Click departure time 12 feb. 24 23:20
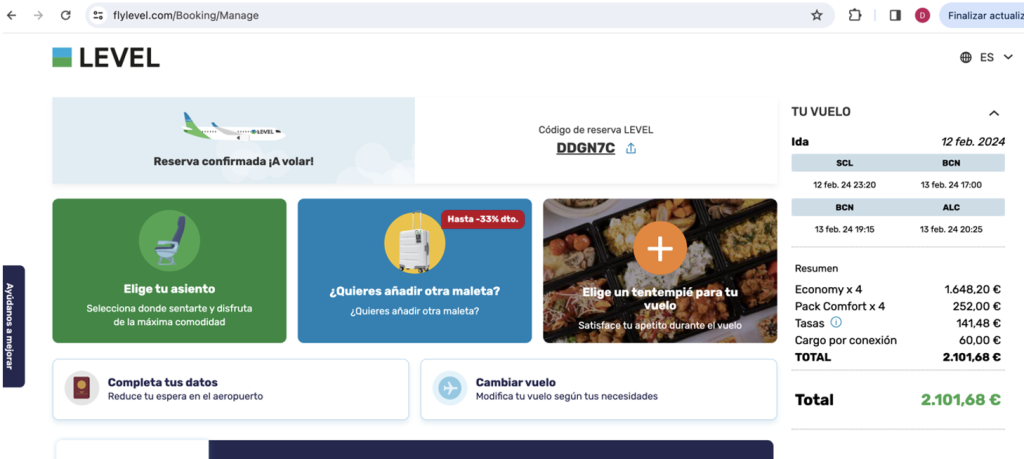The image size is (1024, 459). (844, 185)
